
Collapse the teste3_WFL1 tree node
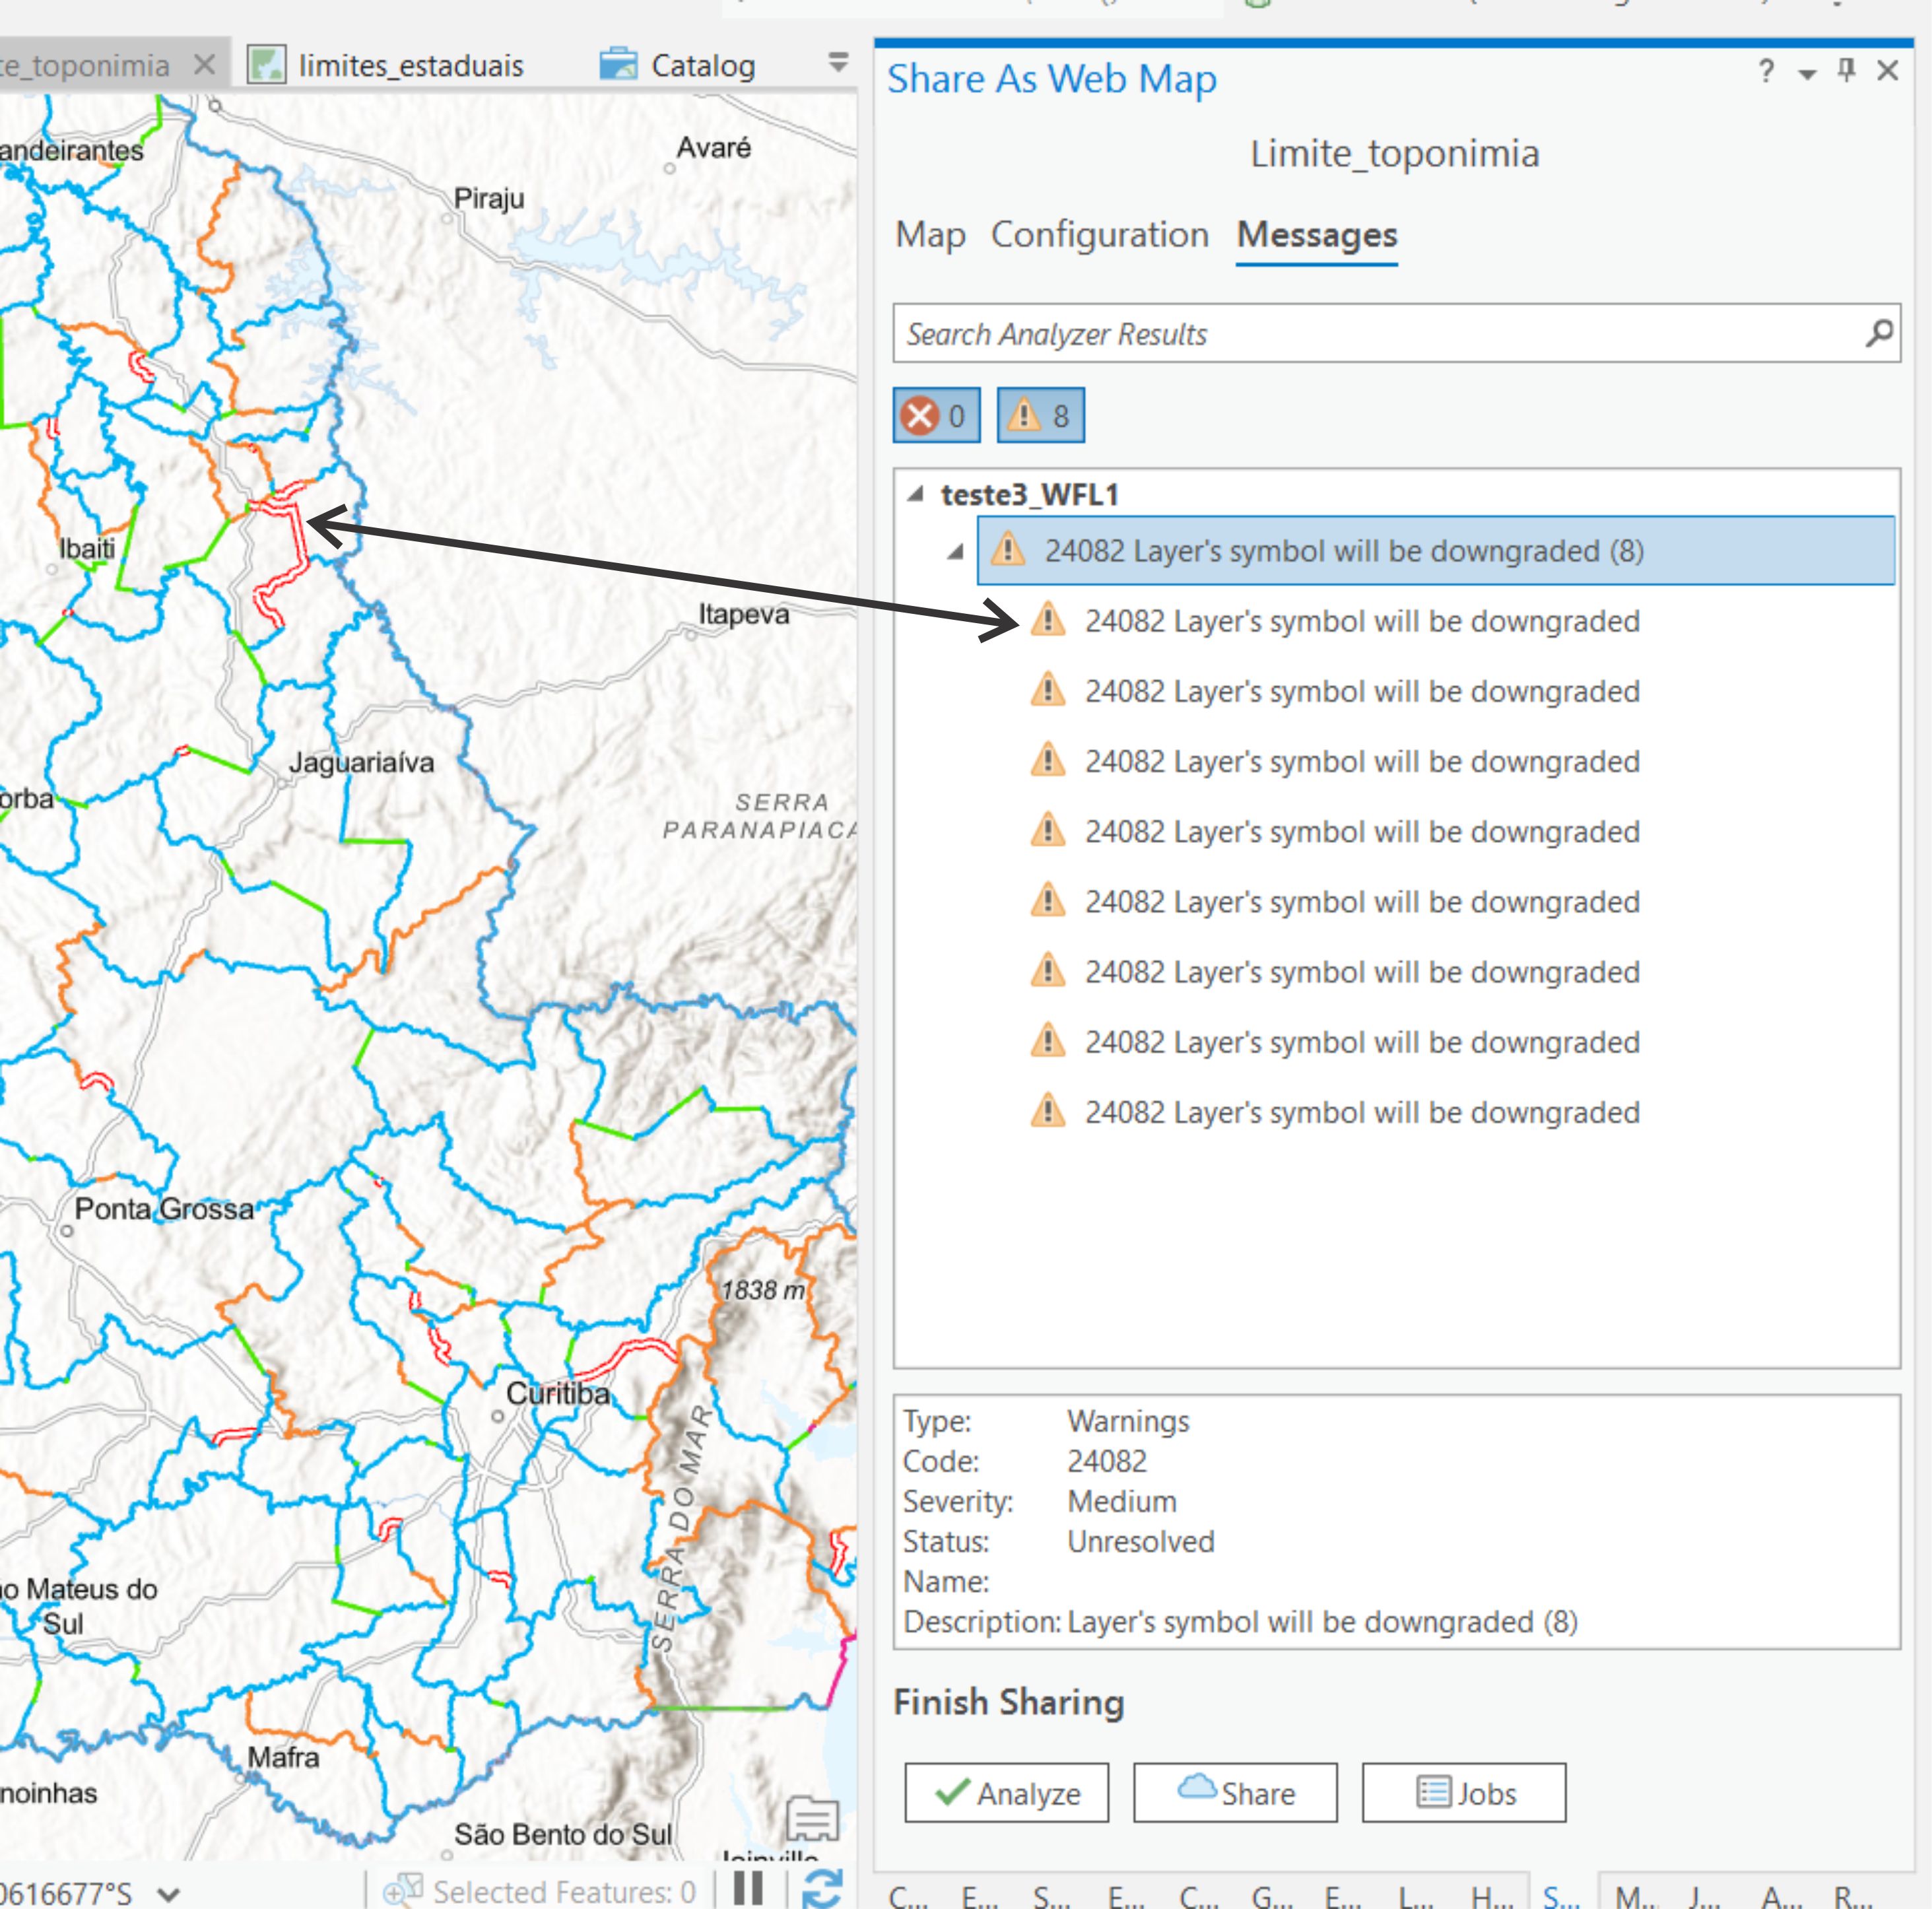coord(916,494)
